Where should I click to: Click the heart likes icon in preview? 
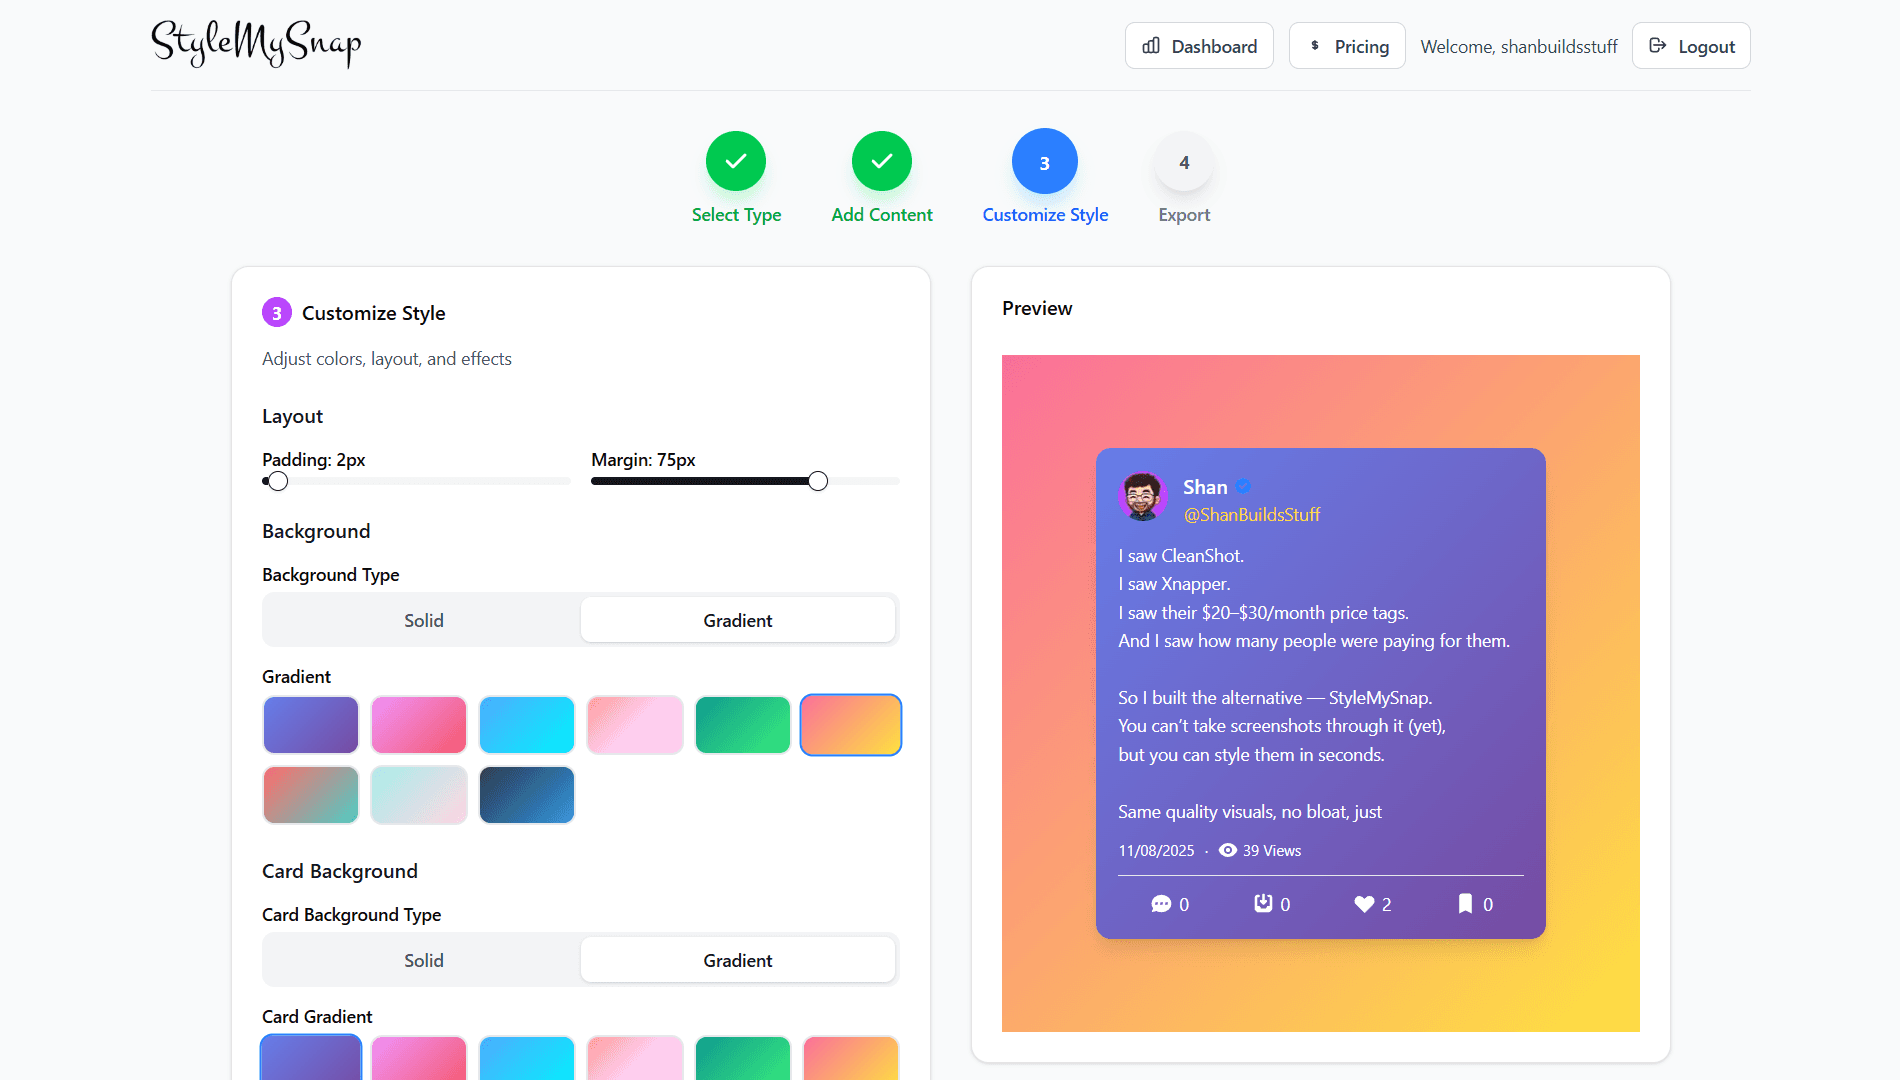point(1364,904)
